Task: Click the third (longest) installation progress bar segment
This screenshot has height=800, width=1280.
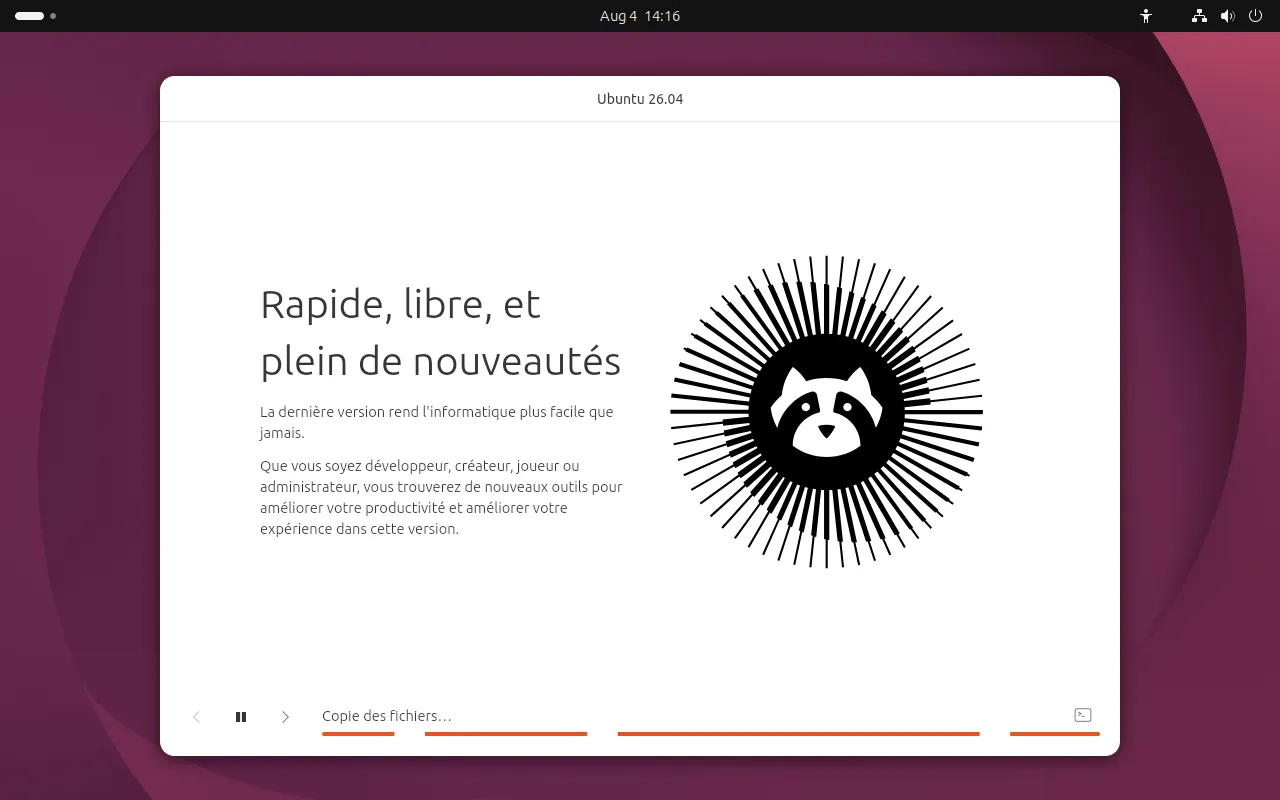Action: 798,734
